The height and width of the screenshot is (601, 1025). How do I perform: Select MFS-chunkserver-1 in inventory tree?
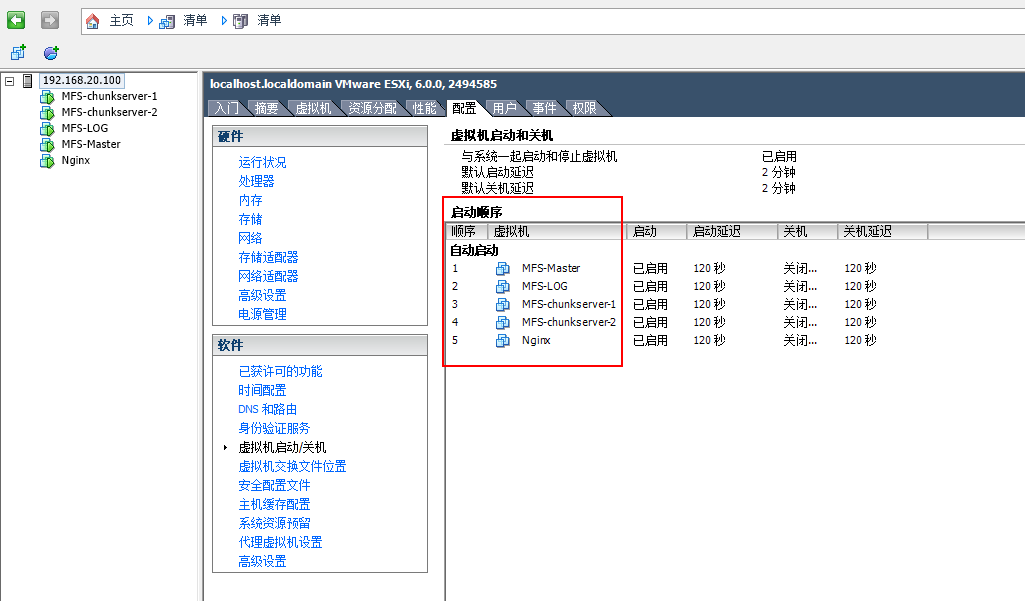[x=109, y=96]
